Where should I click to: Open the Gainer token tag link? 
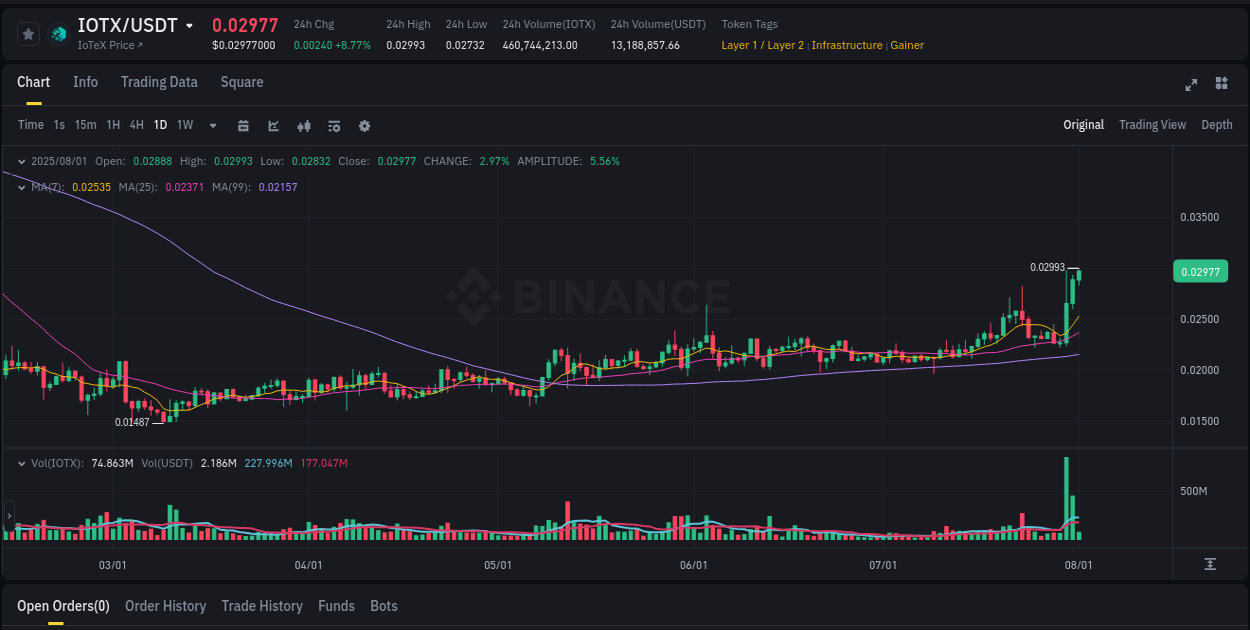point(907,45)
